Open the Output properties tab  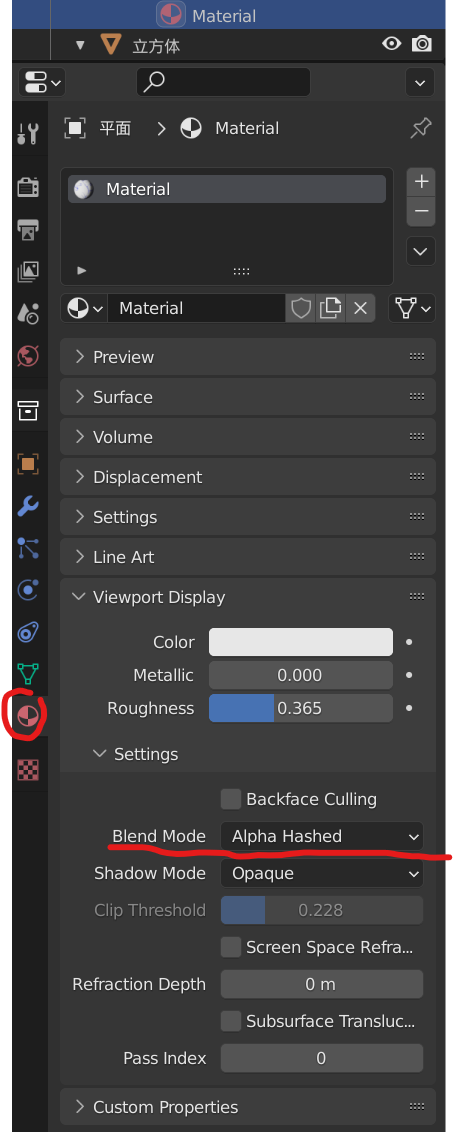[x=28, y=230]
